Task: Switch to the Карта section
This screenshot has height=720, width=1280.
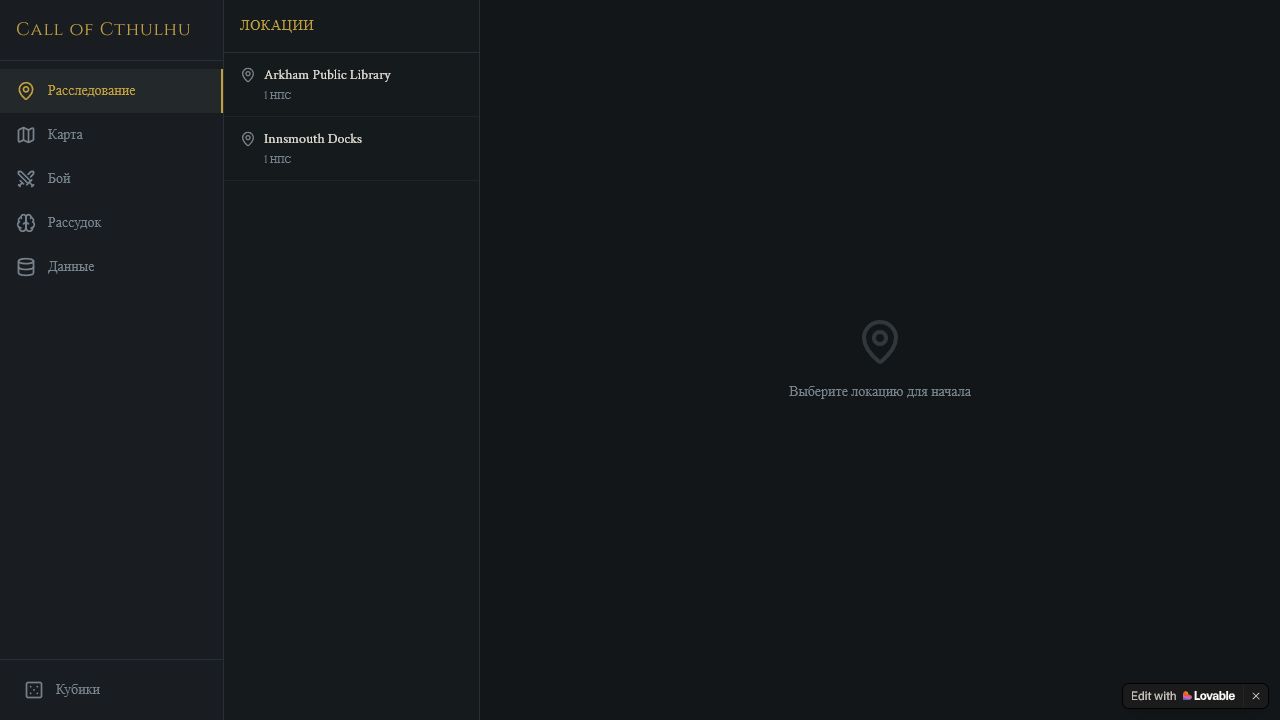Action: click(111, 135)
